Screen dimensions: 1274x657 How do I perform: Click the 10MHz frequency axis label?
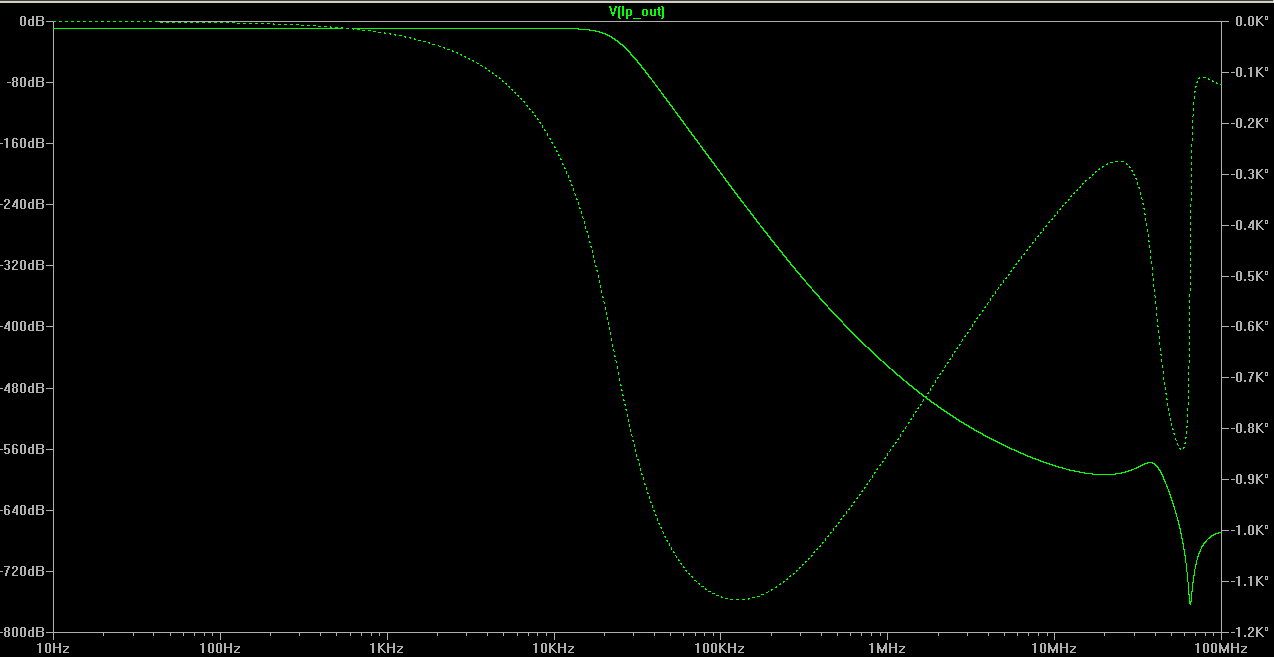click(x=1054, y=648)
